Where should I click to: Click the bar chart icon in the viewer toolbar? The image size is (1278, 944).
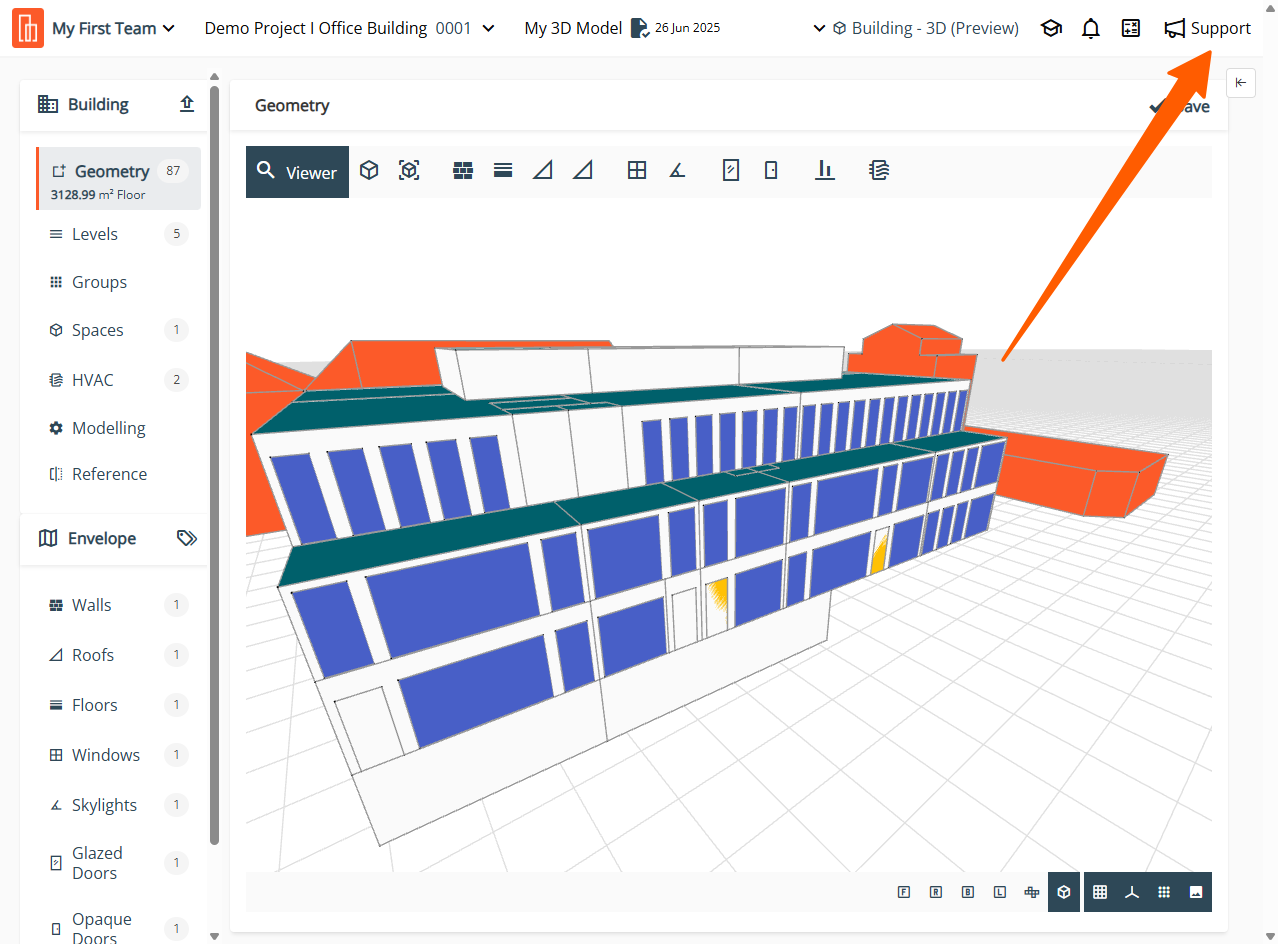click(x=825, y=171)
